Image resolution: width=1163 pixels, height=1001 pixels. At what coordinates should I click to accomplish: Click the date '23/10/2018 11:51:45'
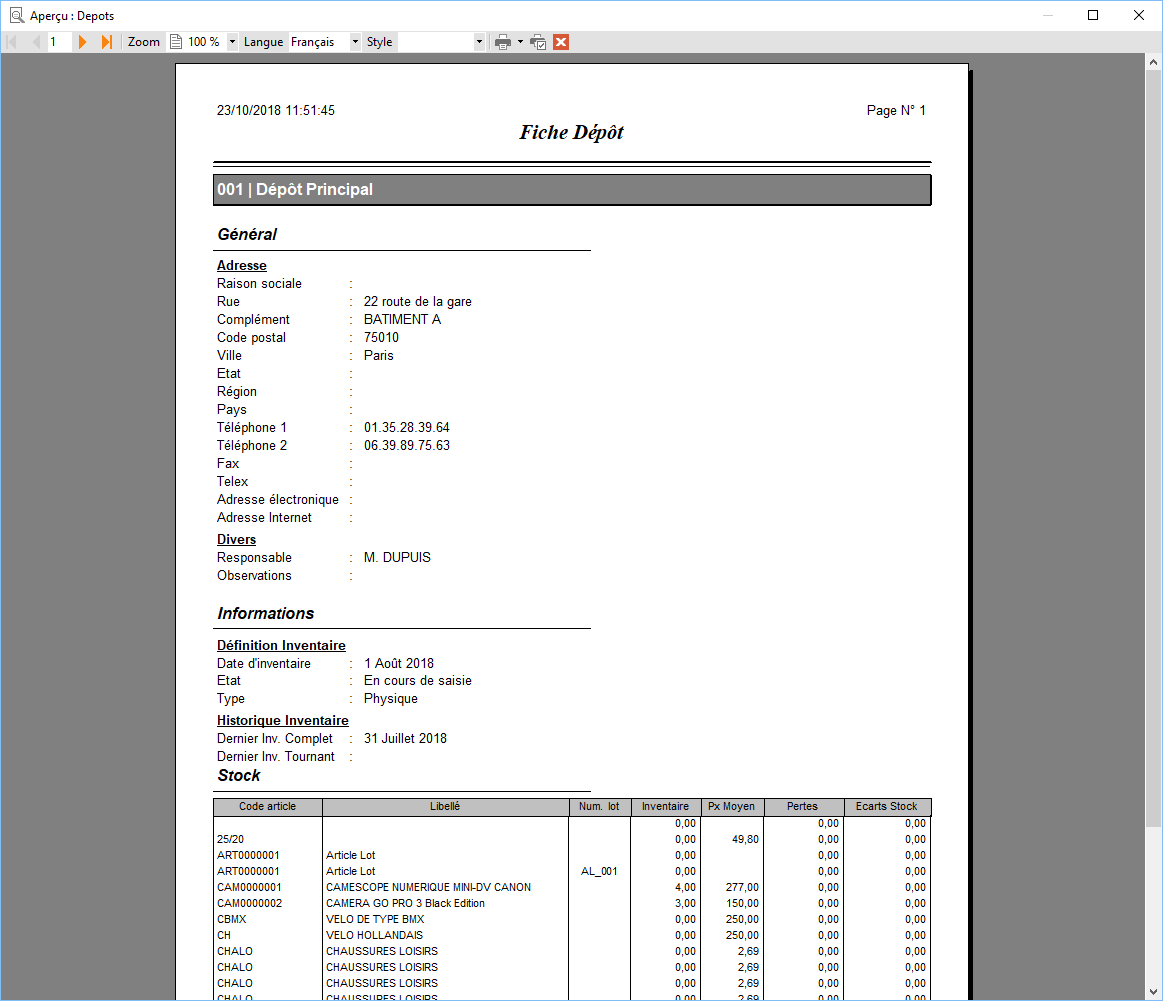(276, 110)
